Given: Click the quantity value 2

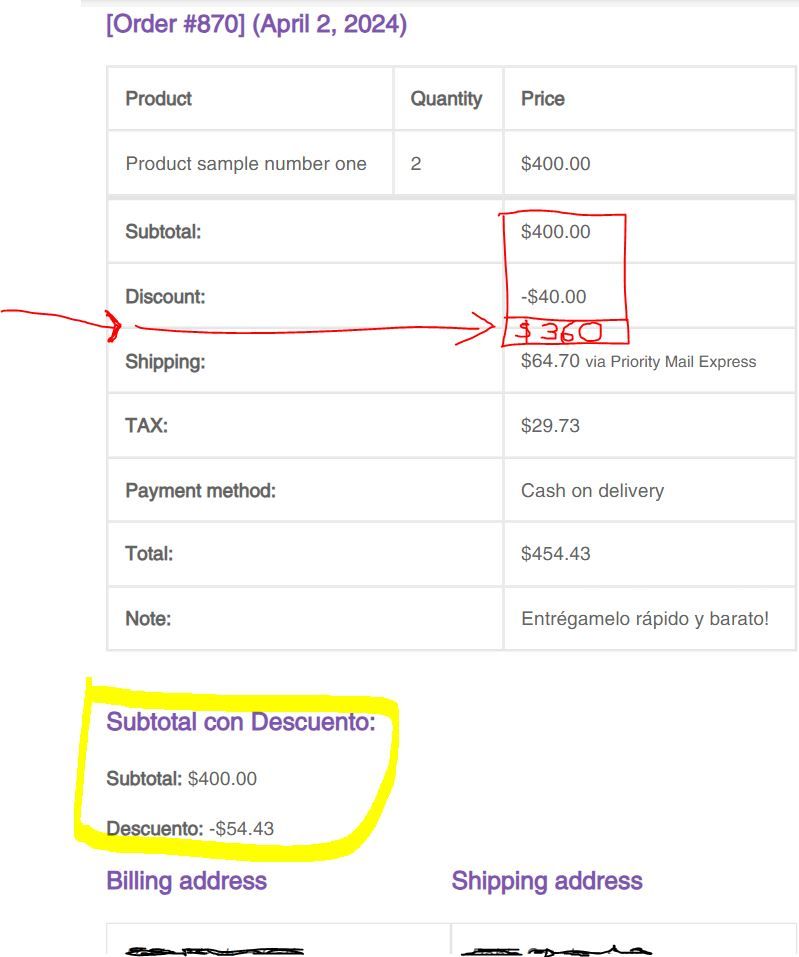Looking at the screenshot, I should 416,164.
